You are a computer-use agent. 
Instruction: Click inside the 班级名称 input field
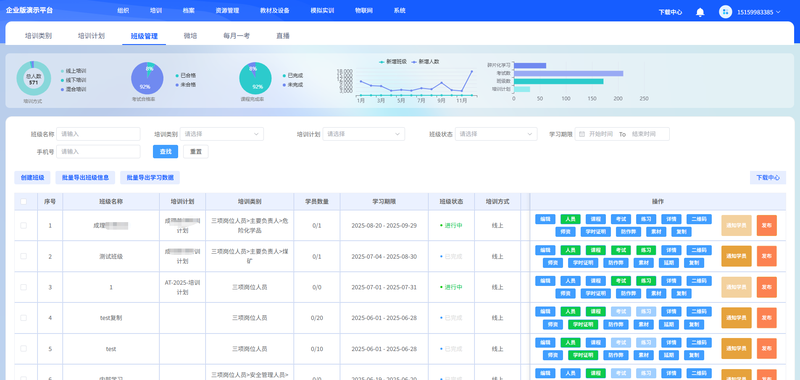coord(98,134)
